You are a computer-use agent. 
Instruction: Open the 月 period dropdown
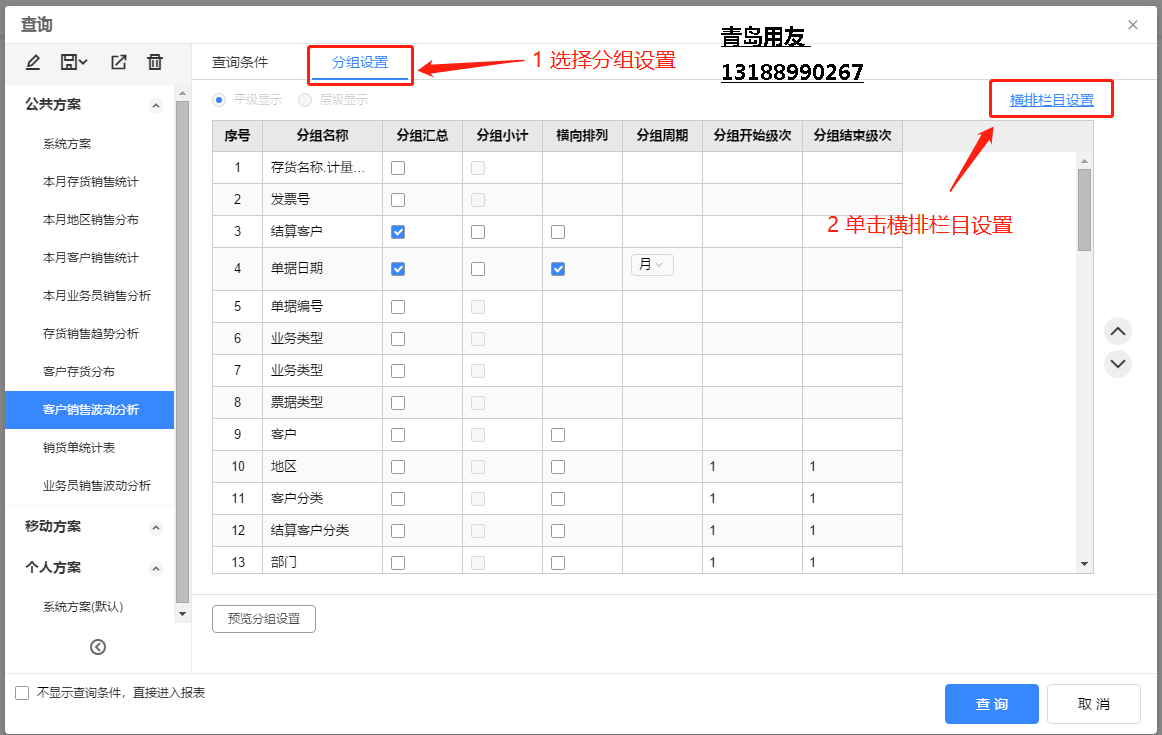[652, 265]
